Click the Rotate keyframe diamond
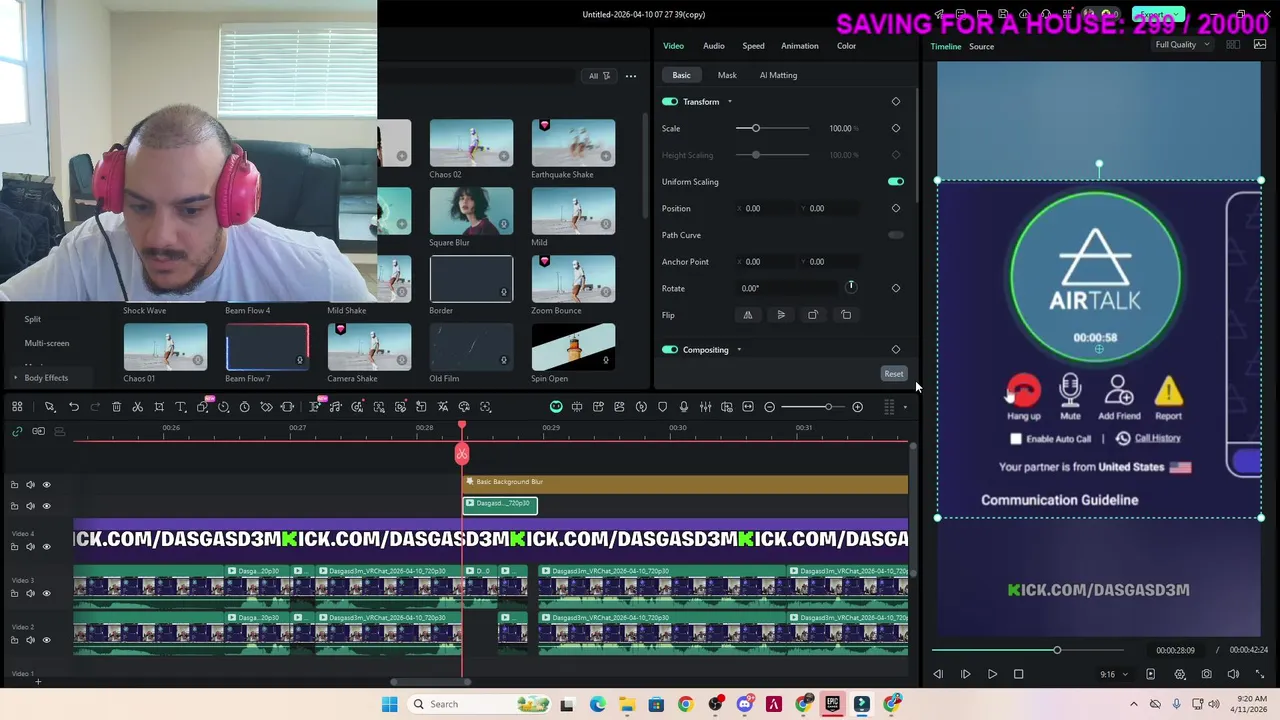1280x720 pixels. pyautogui.click(x=896, y=288)
